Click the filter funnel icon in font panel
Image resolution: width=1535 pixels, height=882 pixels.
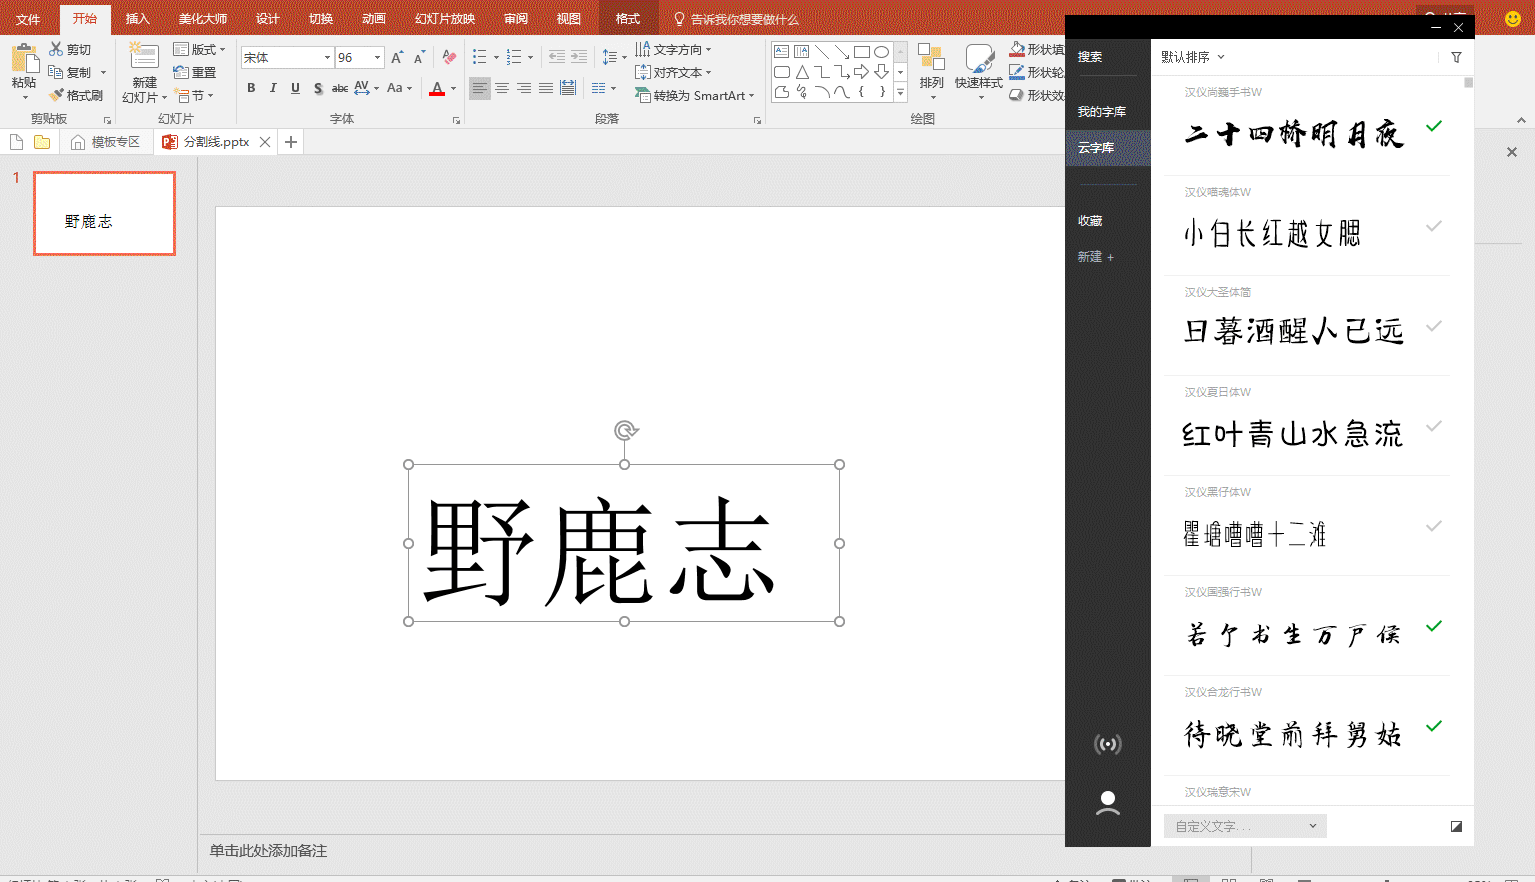coord(1456,57)
